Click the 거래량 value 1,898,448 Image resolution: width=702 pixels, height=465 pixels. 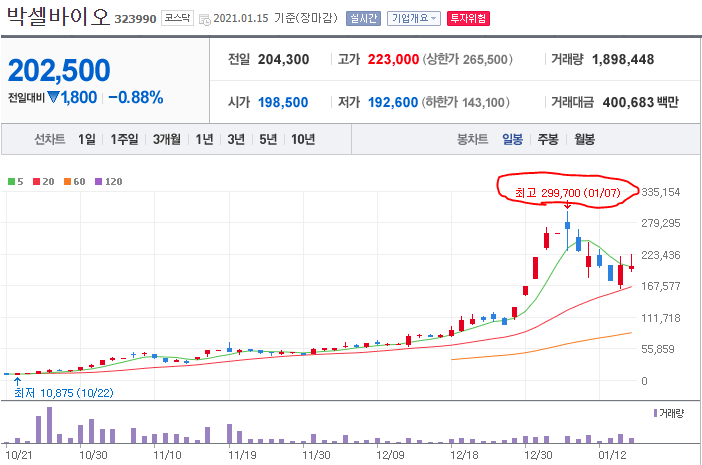(x=623, y=60)
